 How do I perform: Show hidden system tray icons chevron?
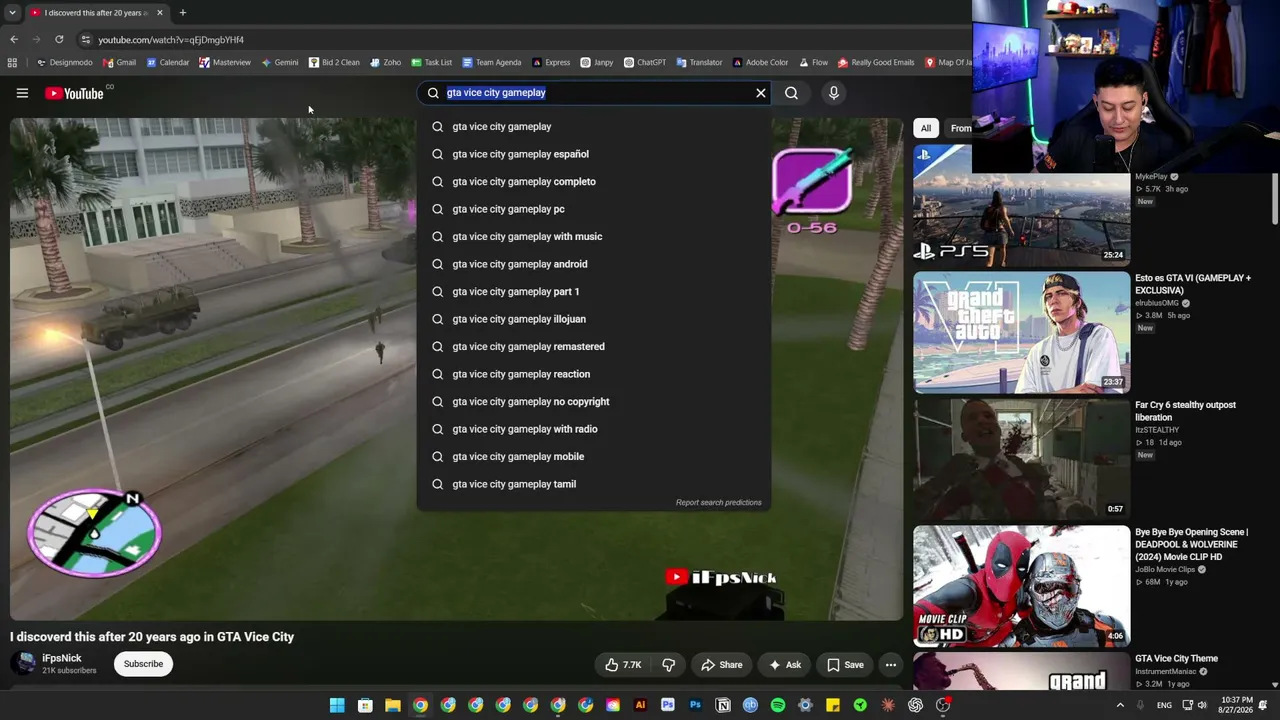(1120, 705)
